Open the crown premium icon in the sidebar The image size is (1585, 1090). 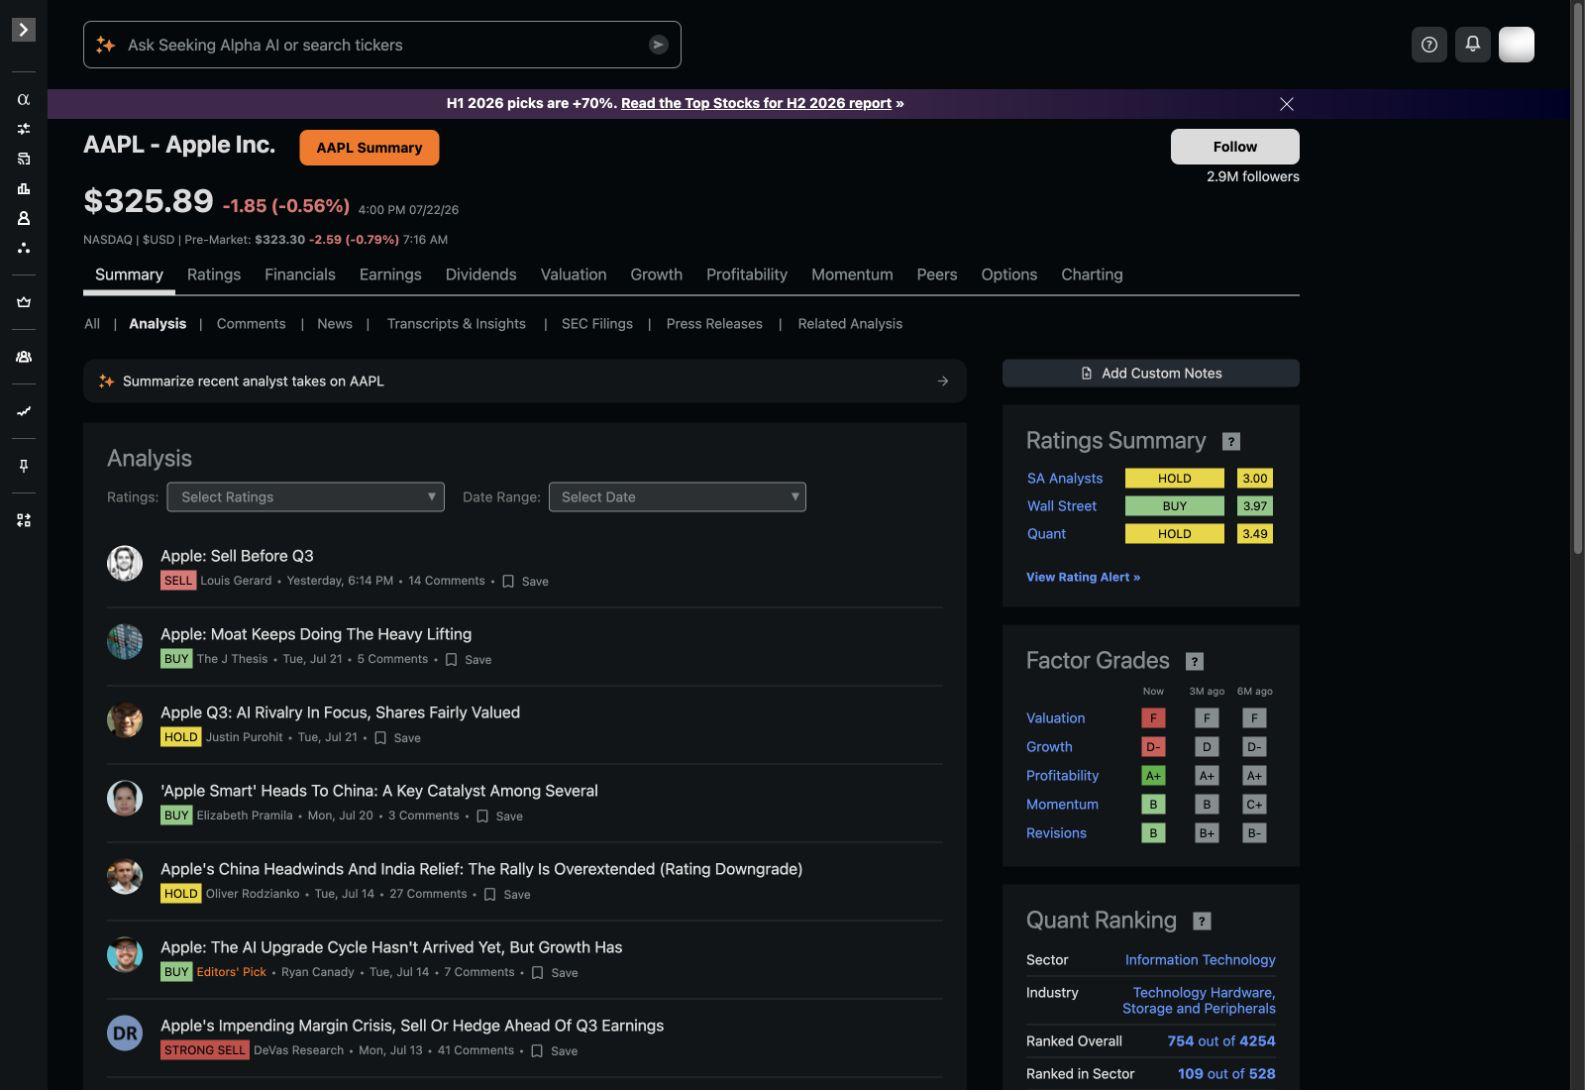click(23, 302)
